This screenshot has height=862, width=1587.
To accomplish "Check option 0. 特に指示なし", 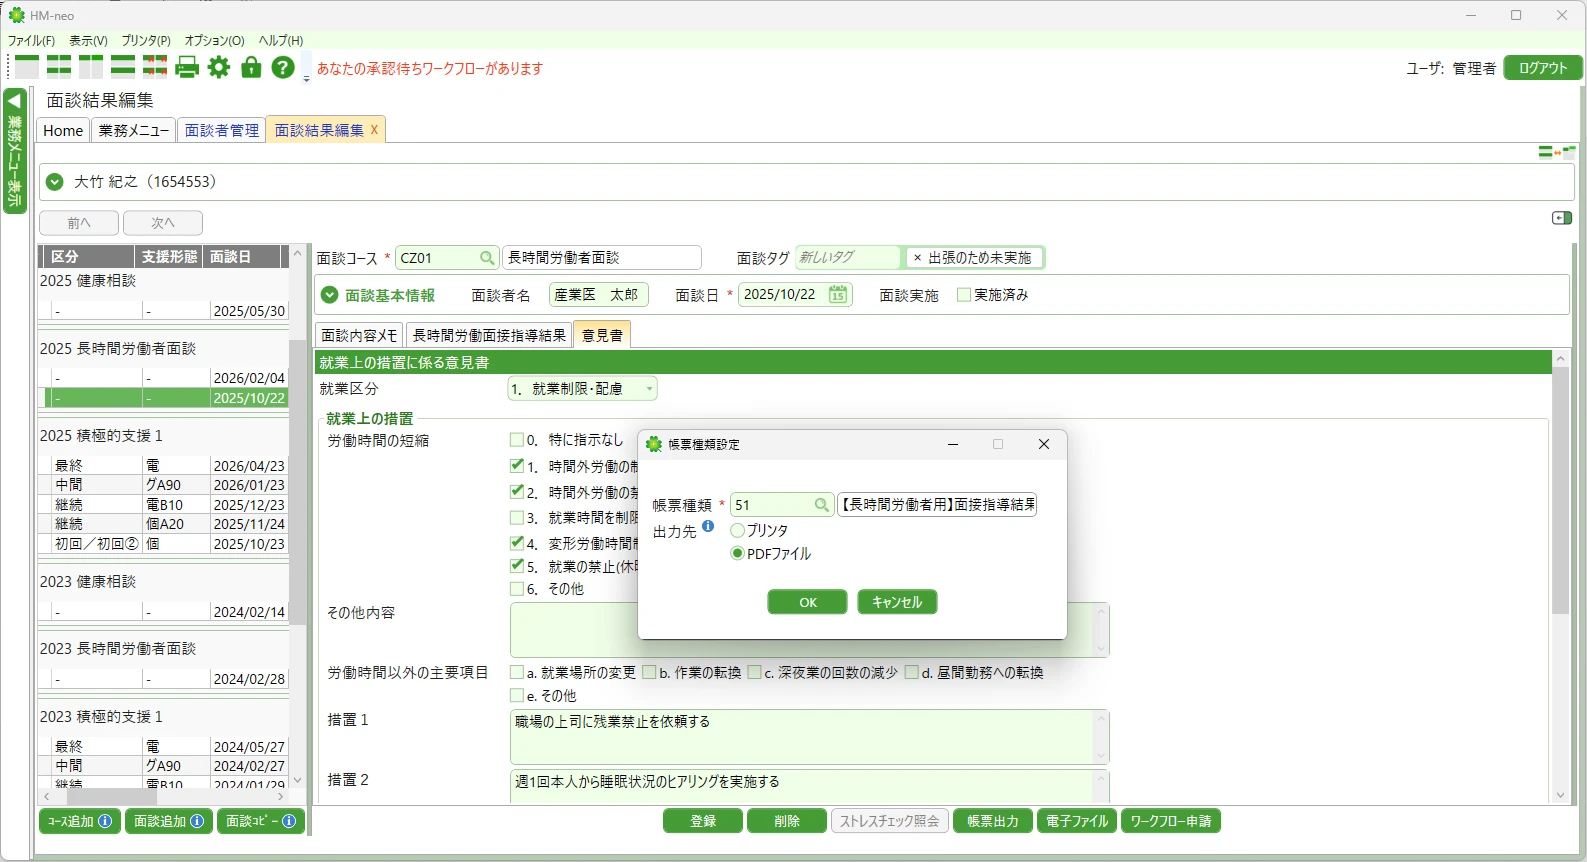I will 517,440.
